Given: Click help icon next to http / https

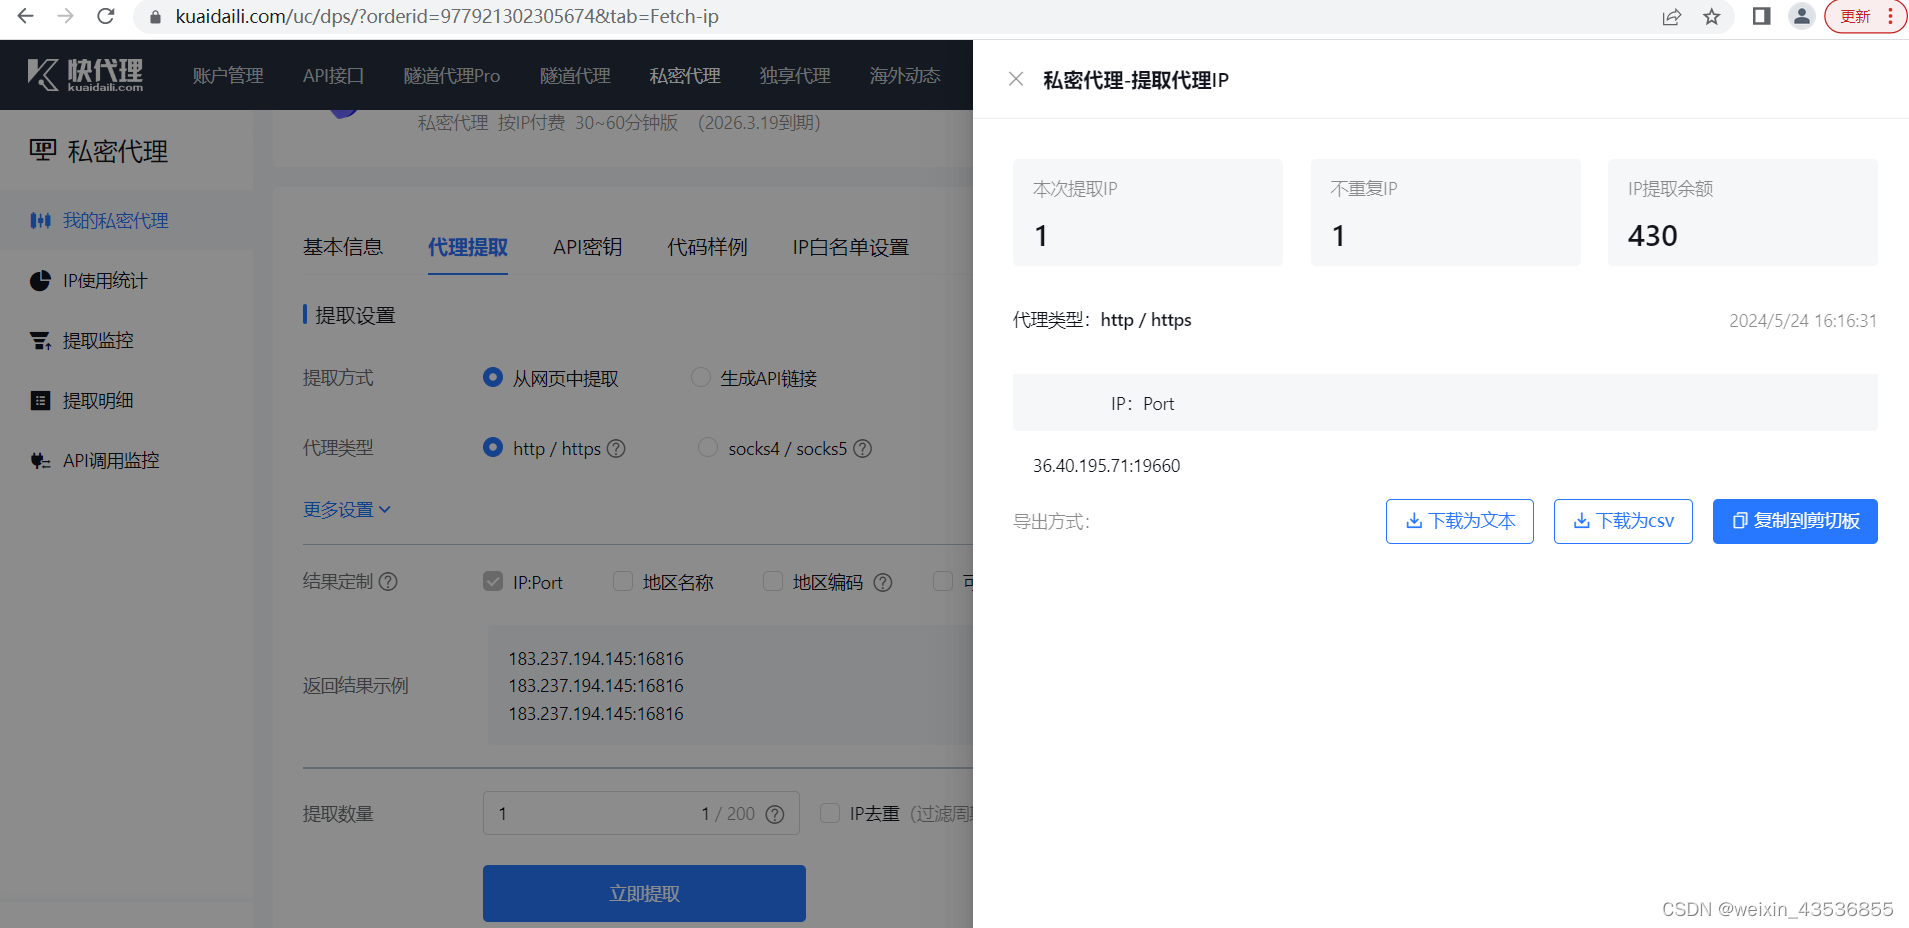Looking at the screenshot, I should click(x=617, y=449).
